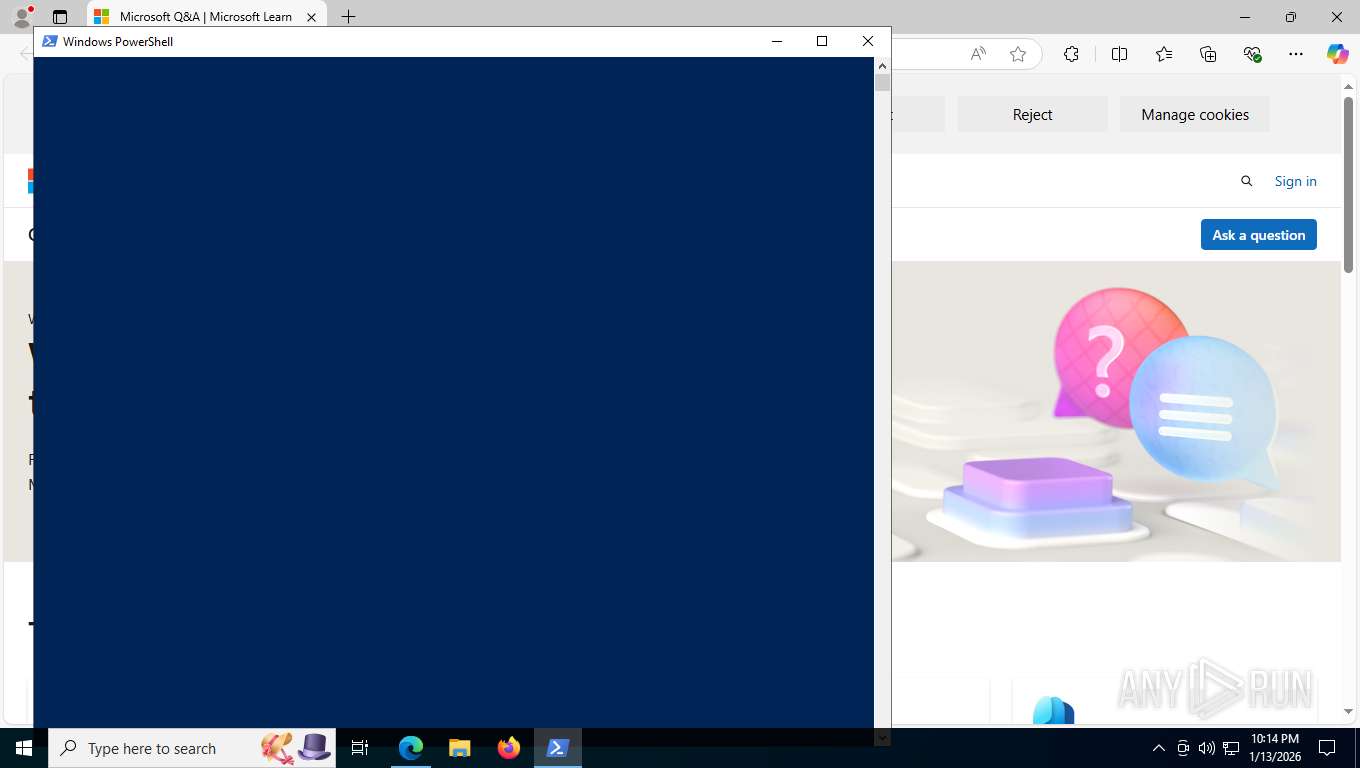Close the Microsoft Q&A tab
1360x768 pixels.
tap(312, 17)
